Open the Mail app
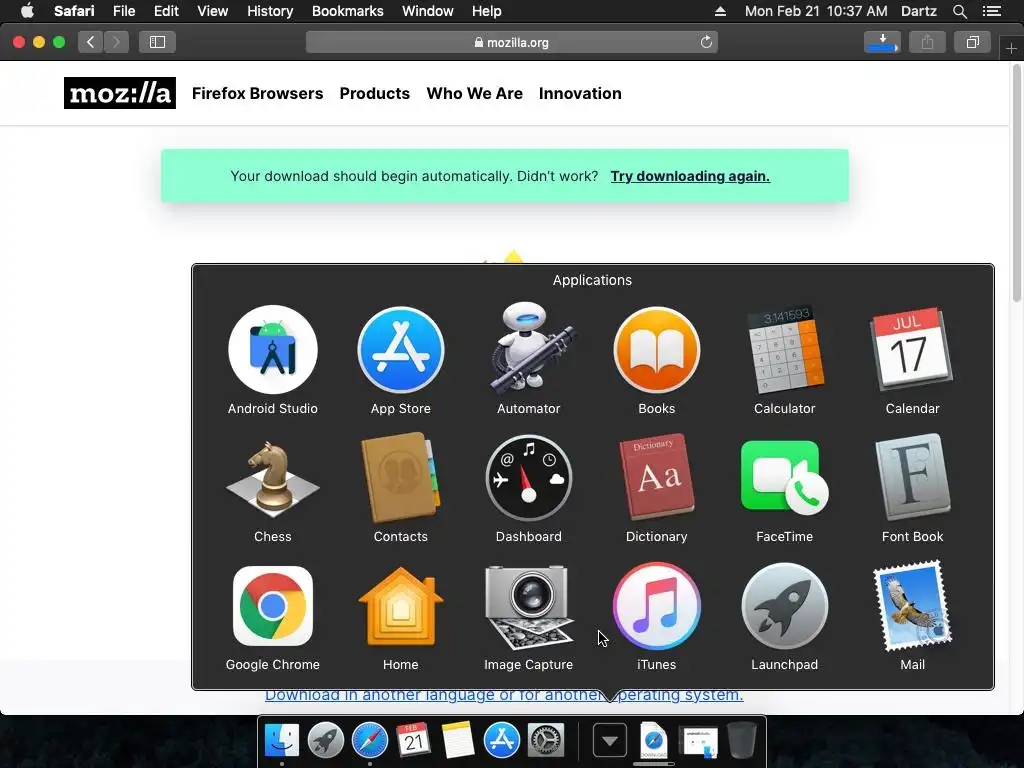The image size is (1024, 768). click(x=912, y=605)
